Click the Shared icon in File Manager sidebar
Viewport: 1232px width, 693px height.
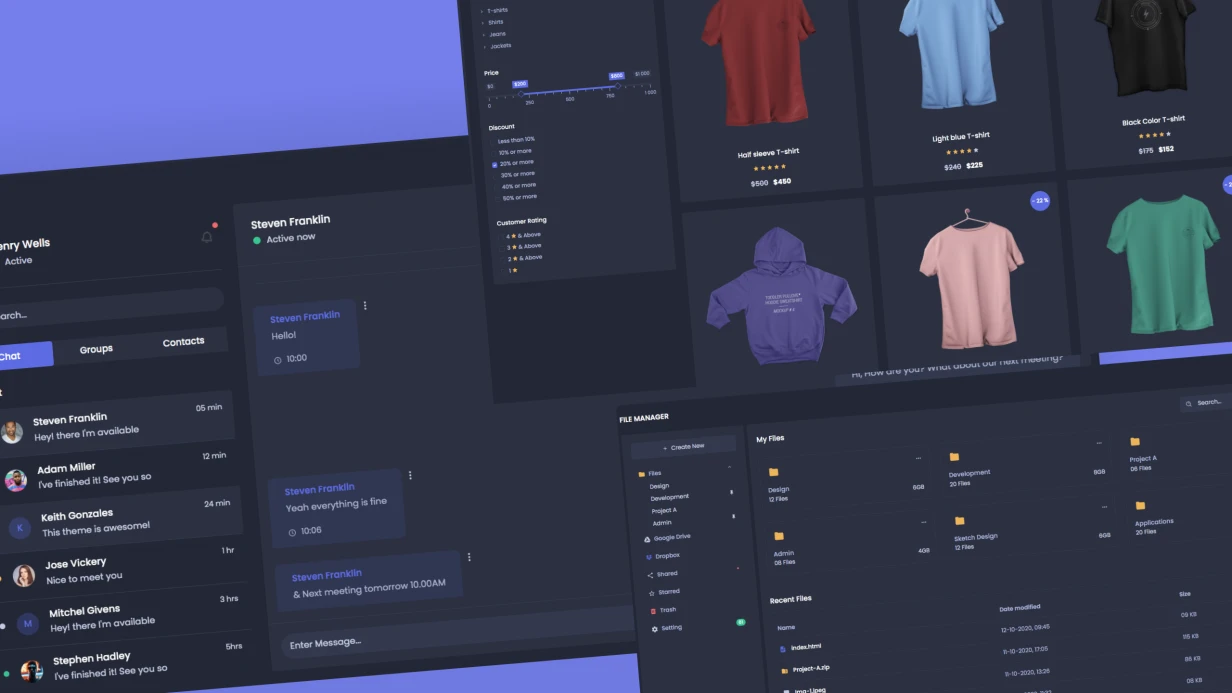point(650,575)
